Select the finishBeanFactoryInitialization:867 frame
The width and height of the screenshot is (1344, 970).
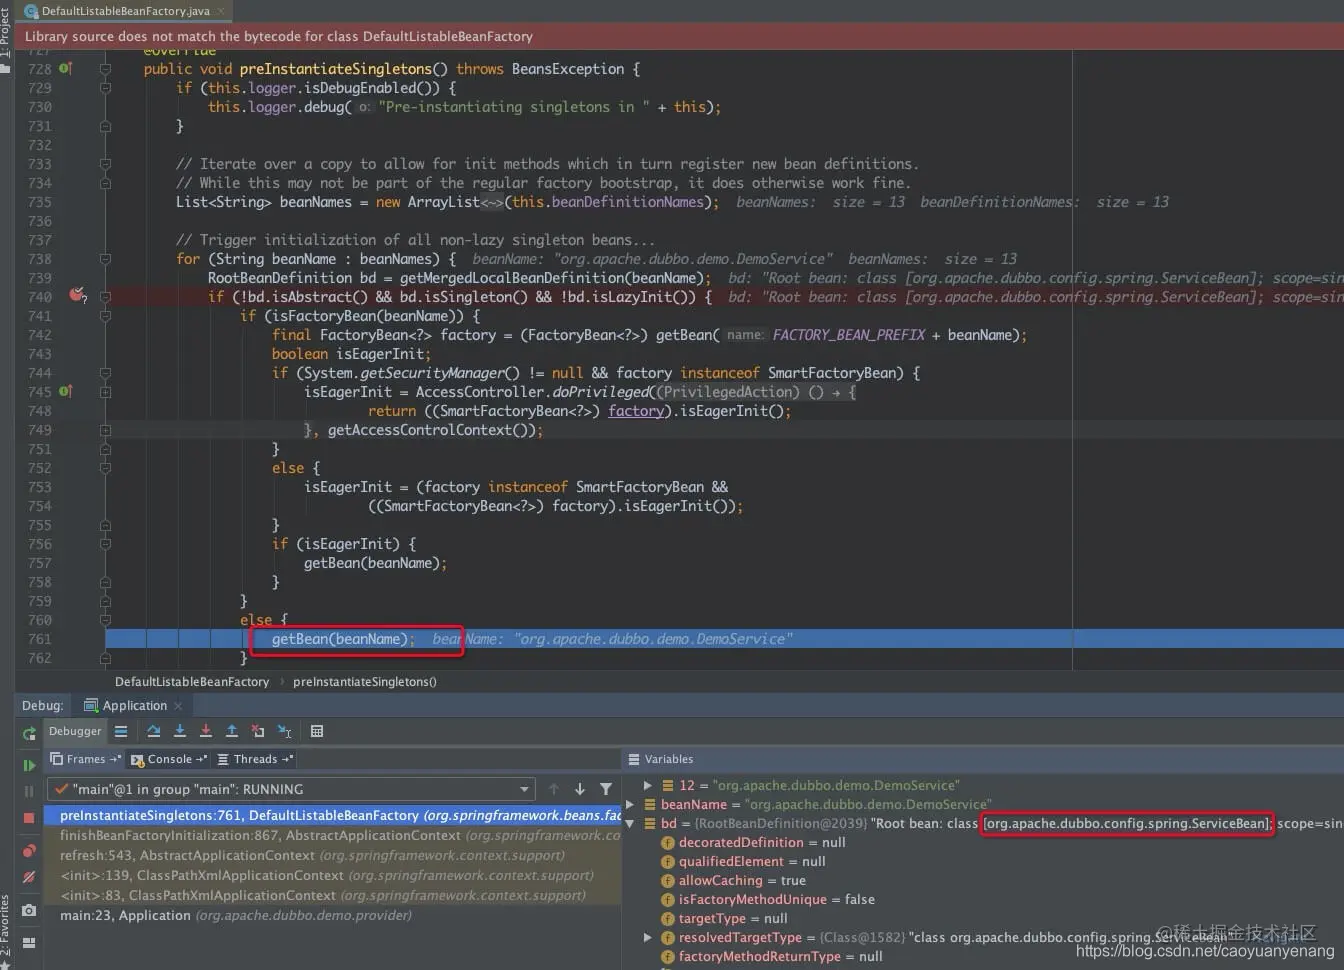coord(333,836)
